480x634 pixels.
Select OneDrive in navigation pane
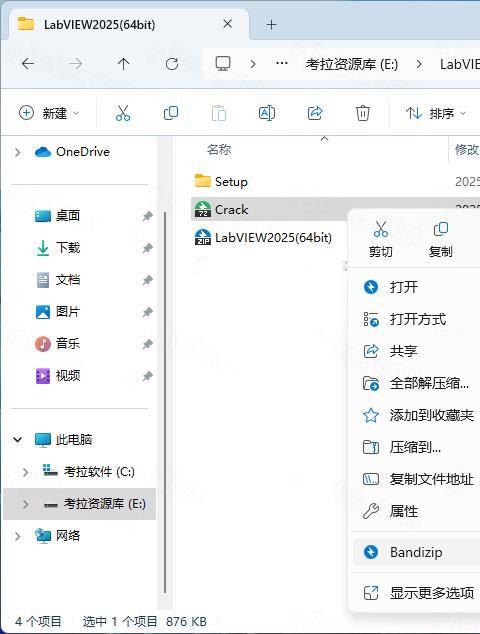click(72, 152)
